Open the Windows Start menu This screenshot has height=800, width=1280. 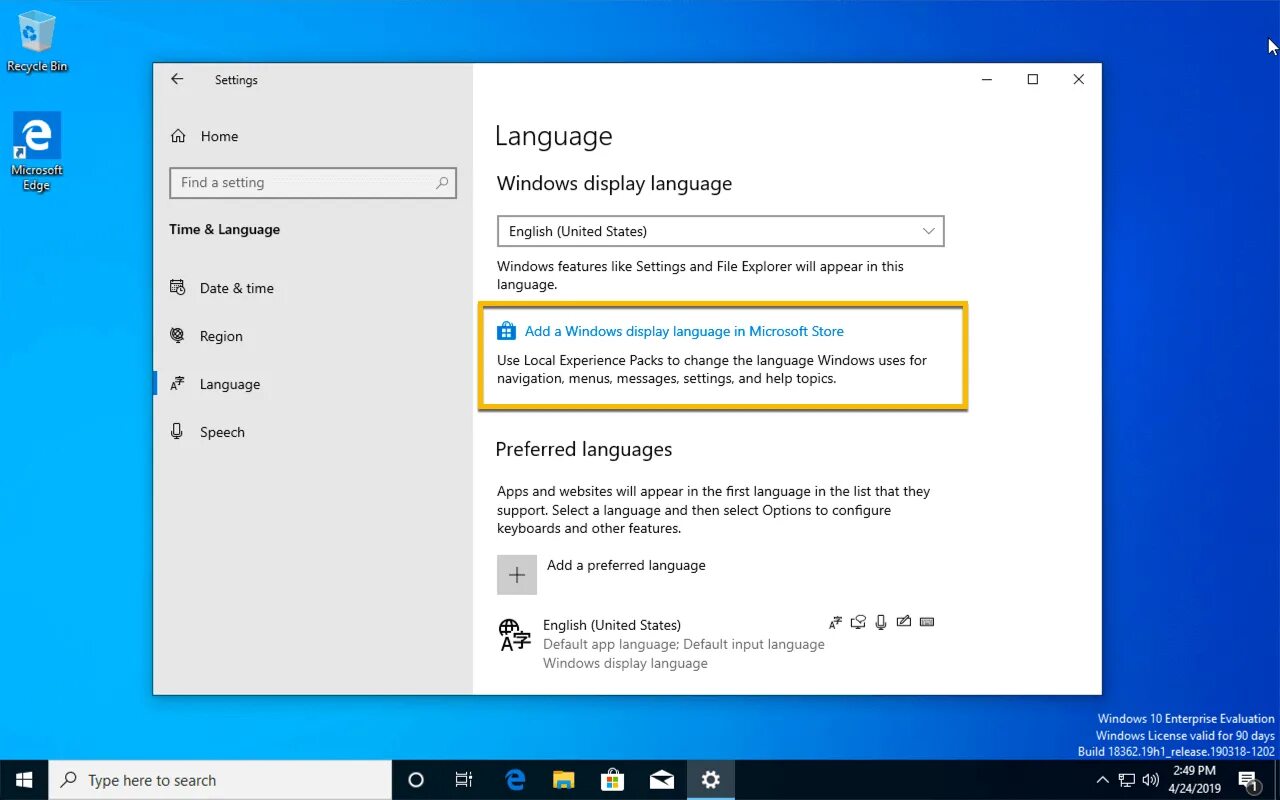pyautogui.click(x=24, y=780)
